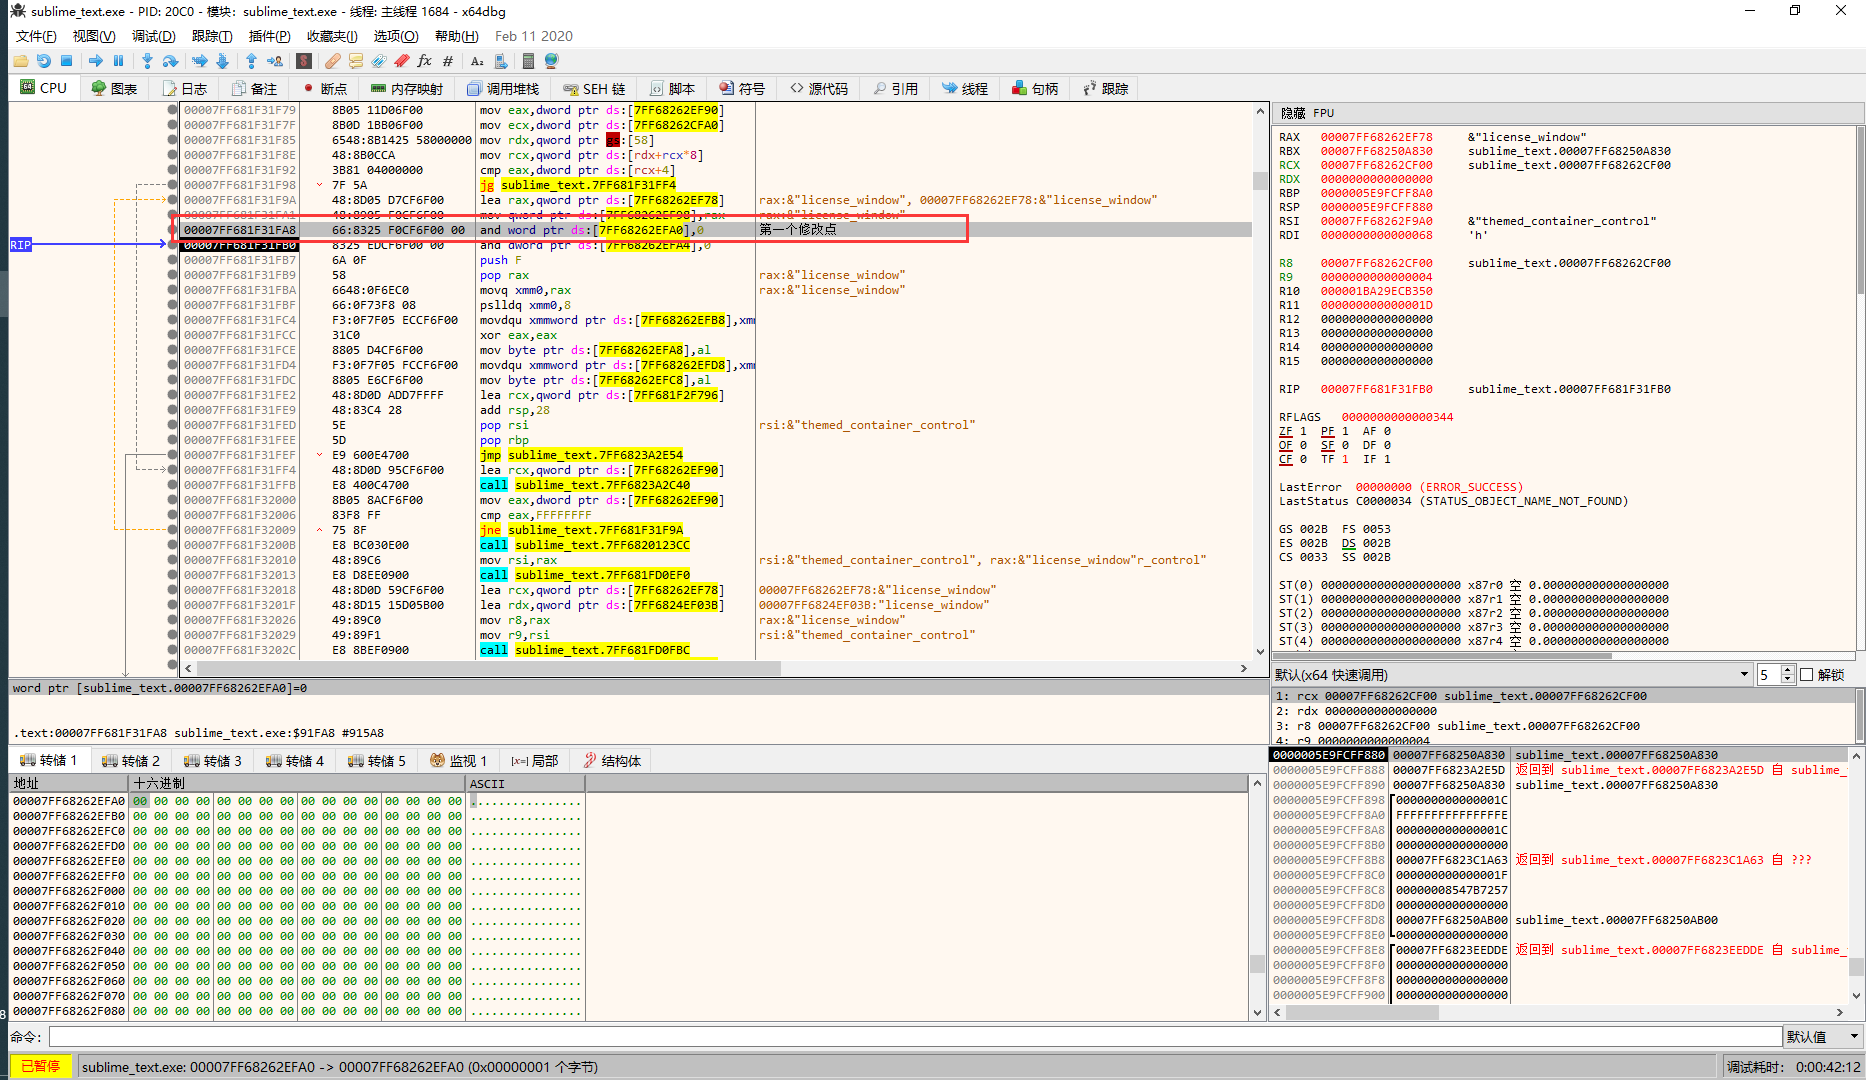The width and height of the screenshot is (1866, 1080).
Task: Open the 调用堆栈 tab
Action: pos(503,89)
